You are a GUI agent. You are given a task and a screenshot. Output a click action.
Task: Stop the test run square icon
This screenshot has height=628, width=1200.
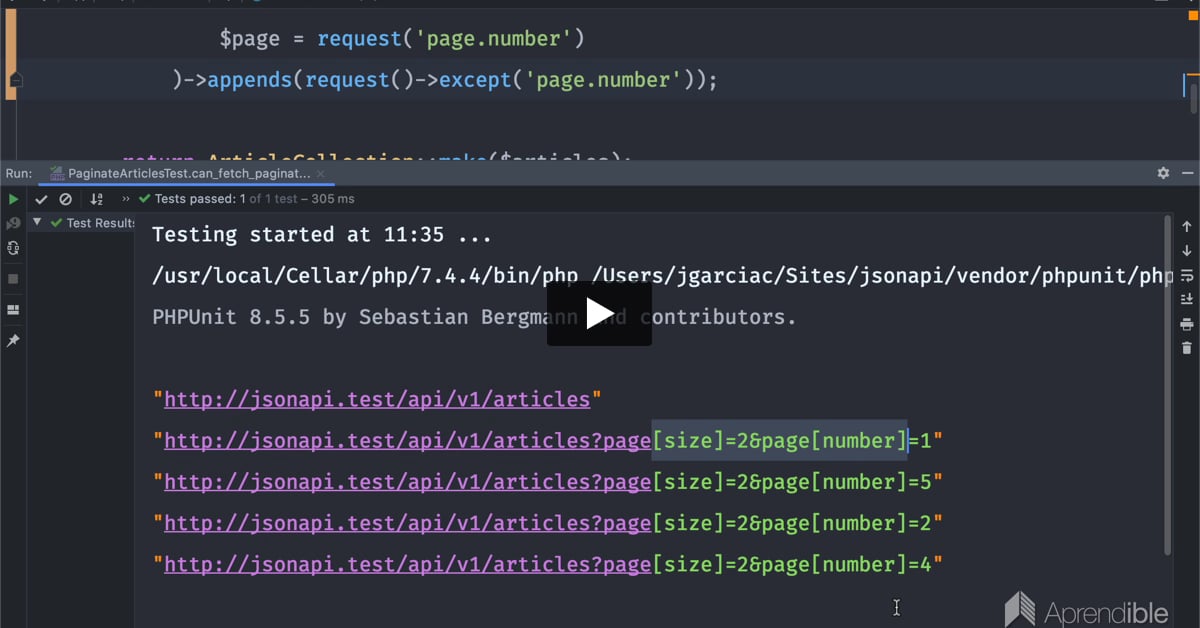tap(13, 279)
